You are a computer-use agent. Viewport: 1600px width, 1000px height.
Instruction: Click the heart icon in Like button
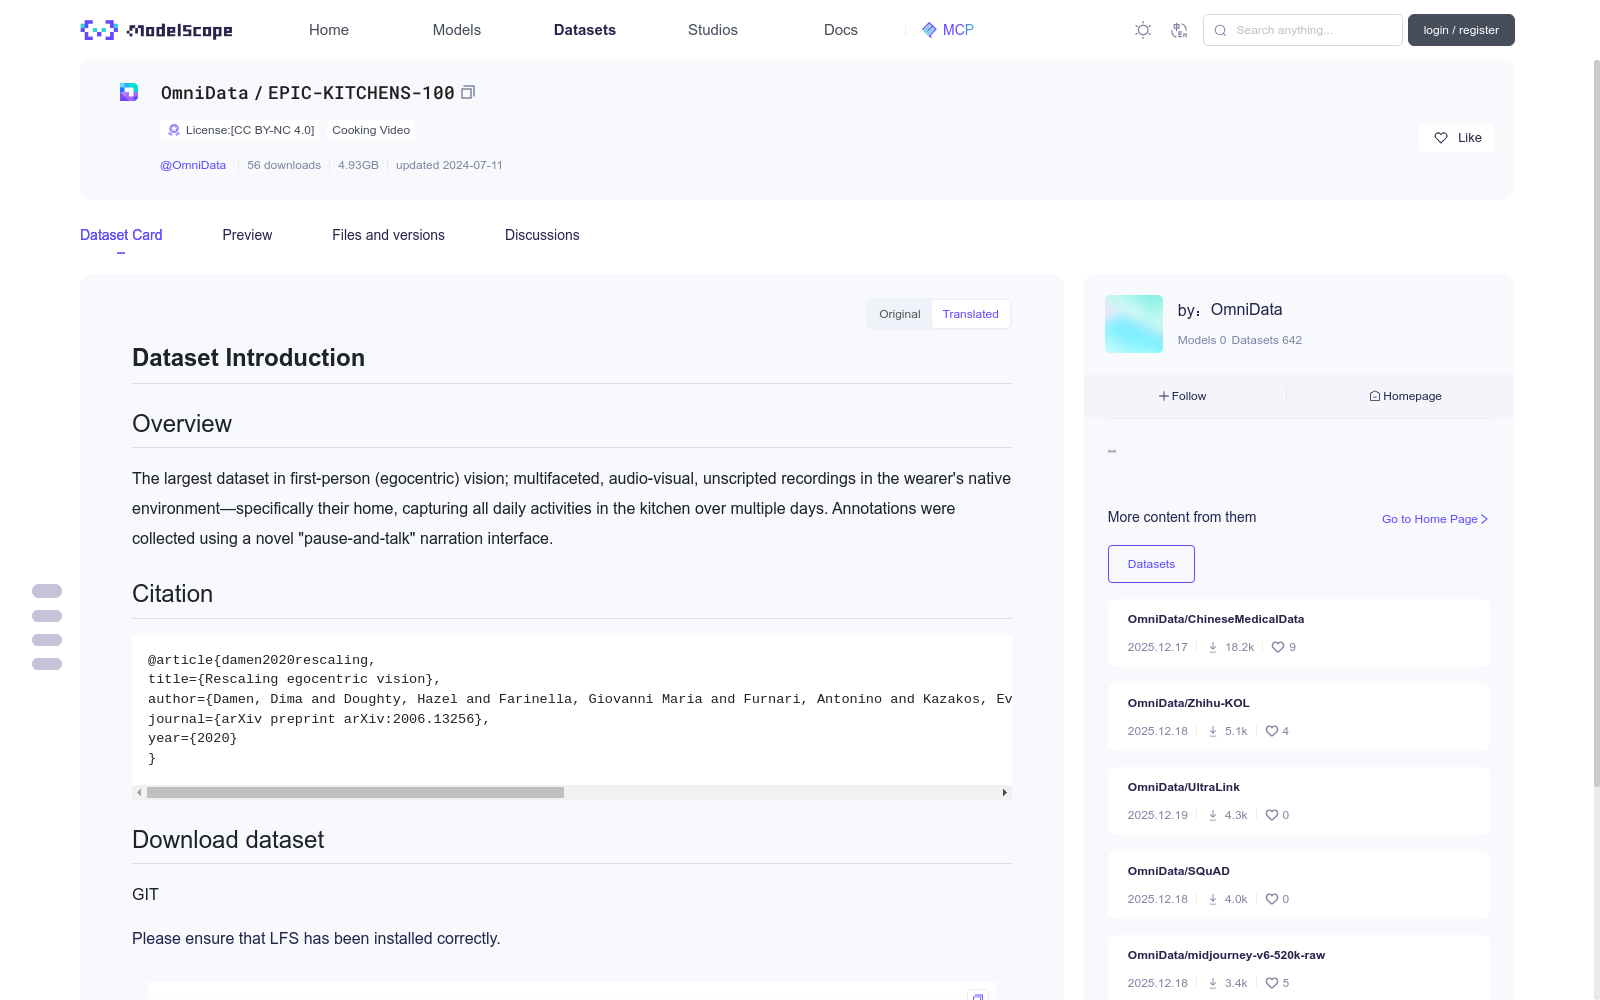click(1441, 138)
